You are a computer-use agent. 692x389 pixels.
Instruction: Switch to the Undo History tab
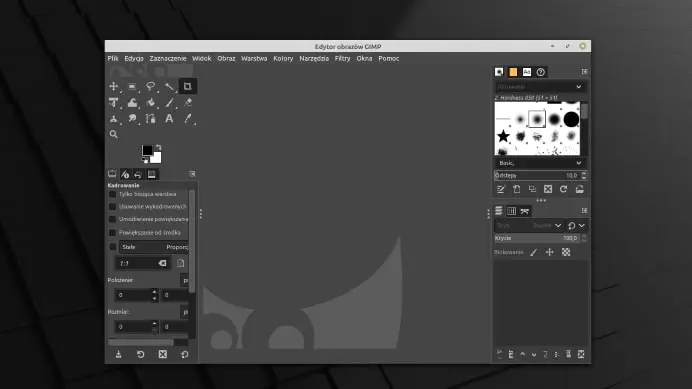tap(138, 174)
